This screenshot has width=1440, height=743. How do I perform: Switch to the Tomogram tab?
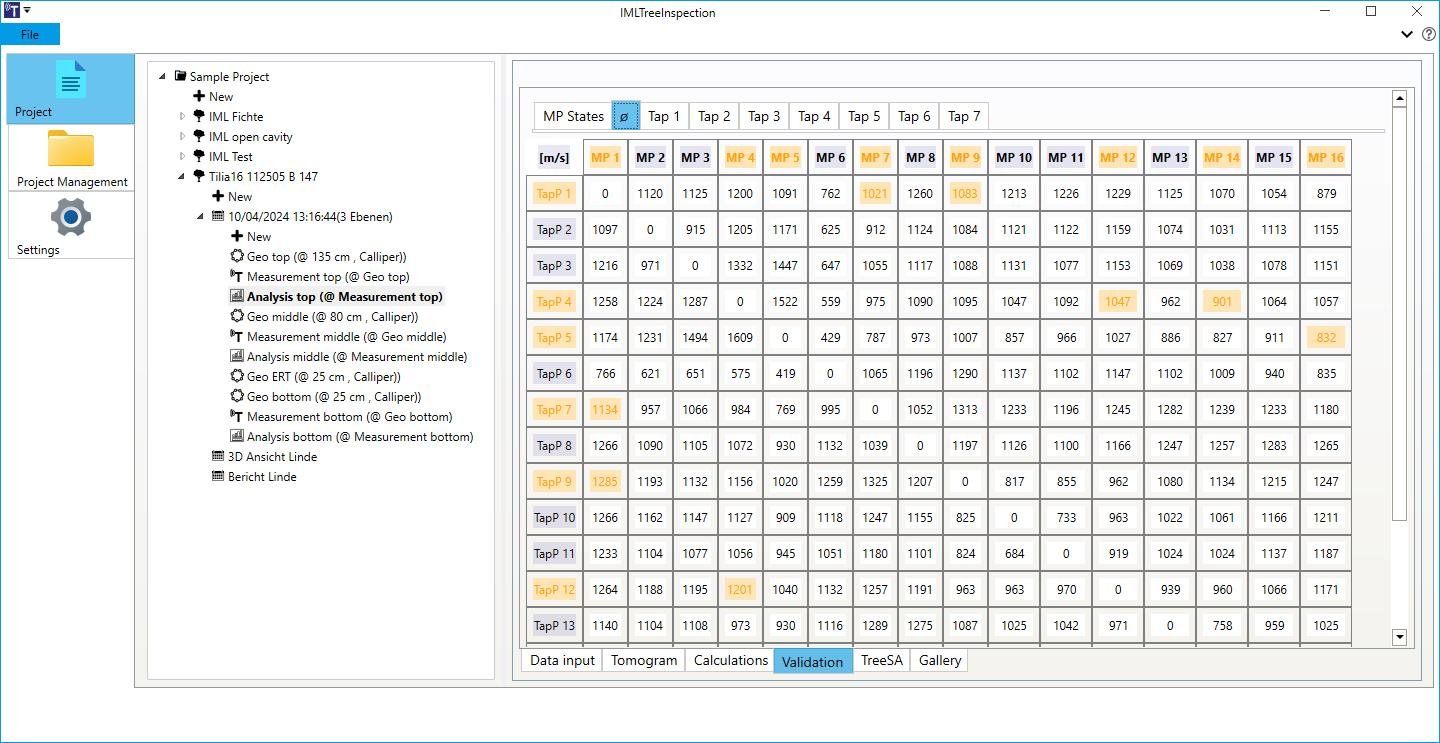(x=643, y=660)
